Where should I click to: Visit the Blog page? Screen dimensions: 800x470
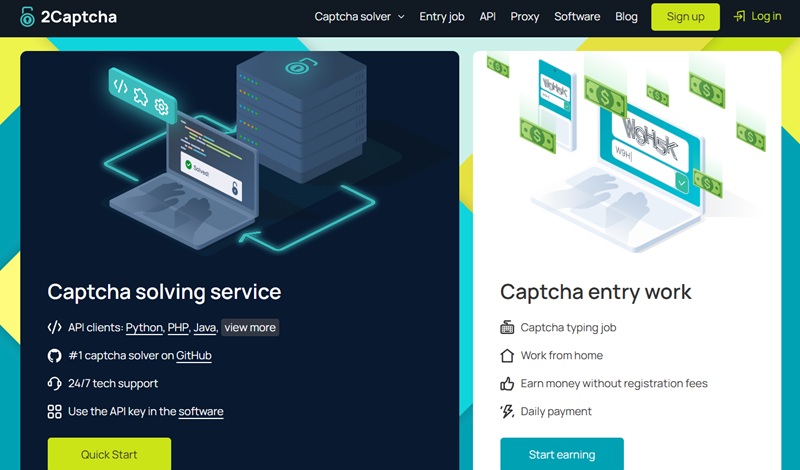[626, 17]
